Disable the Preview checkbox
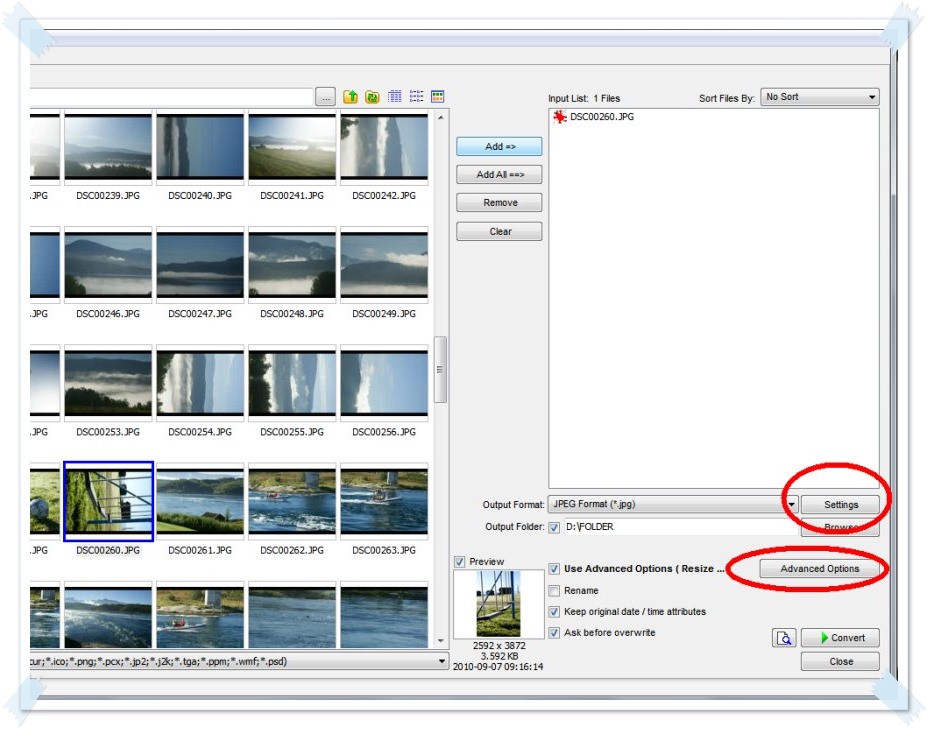 (460, 562)
